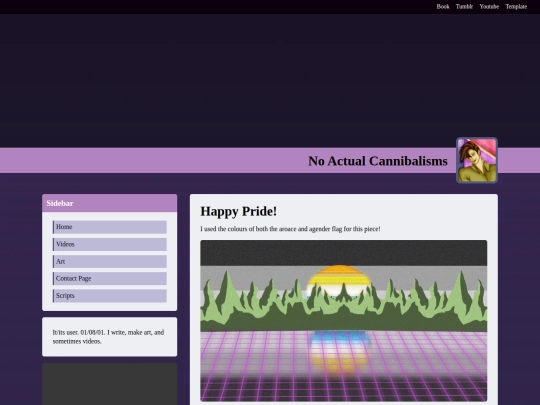
Task: Open the Book link in top navigation
Action: (443, 7)
